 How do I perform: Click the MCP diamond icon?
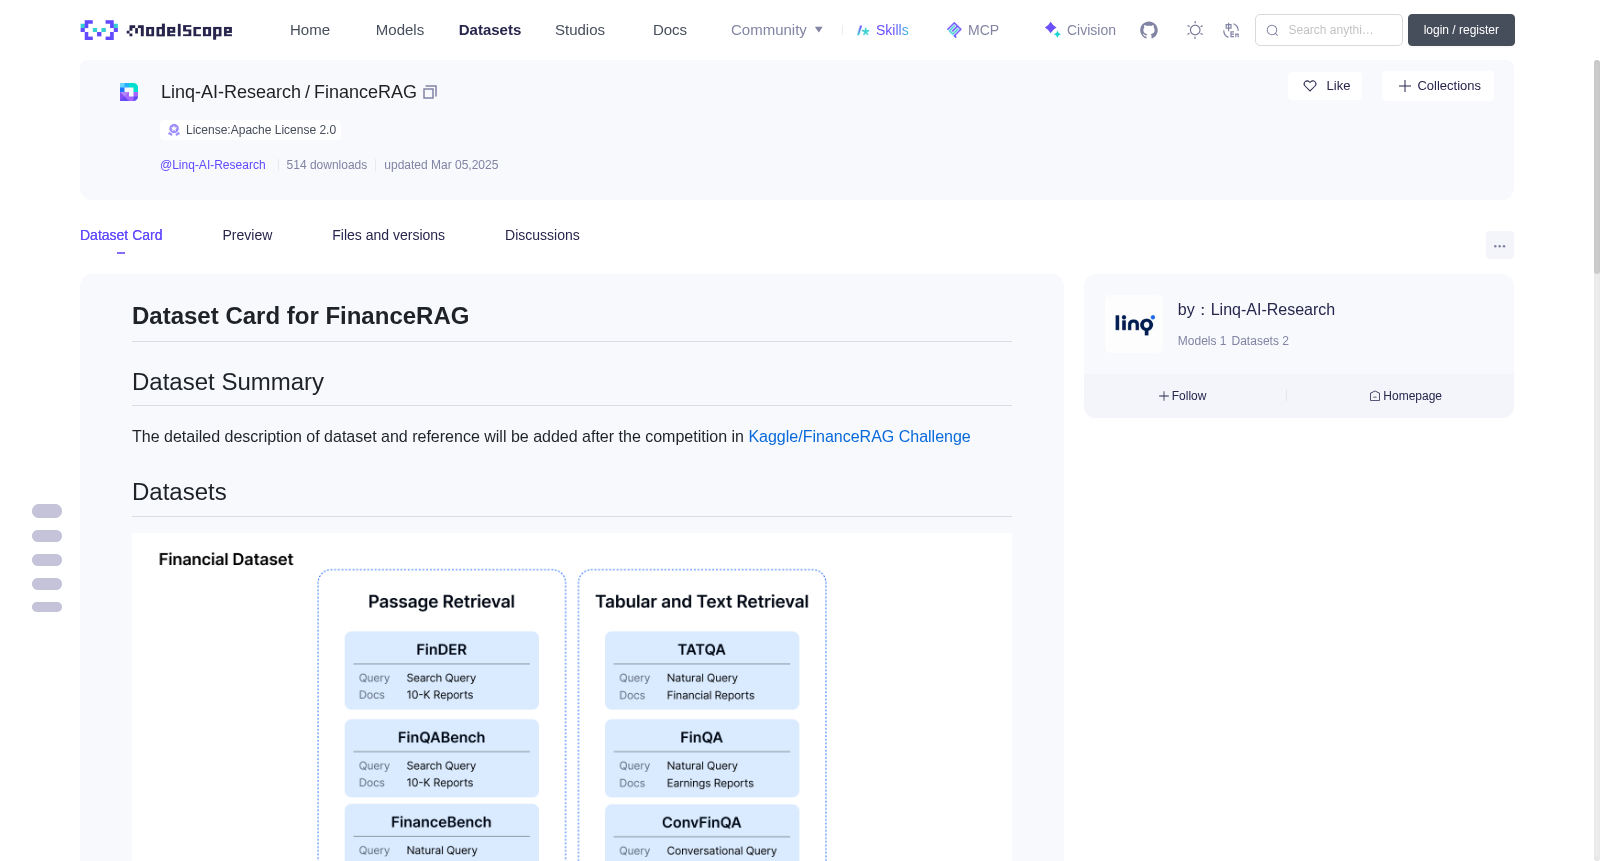(x=954, y=30)
